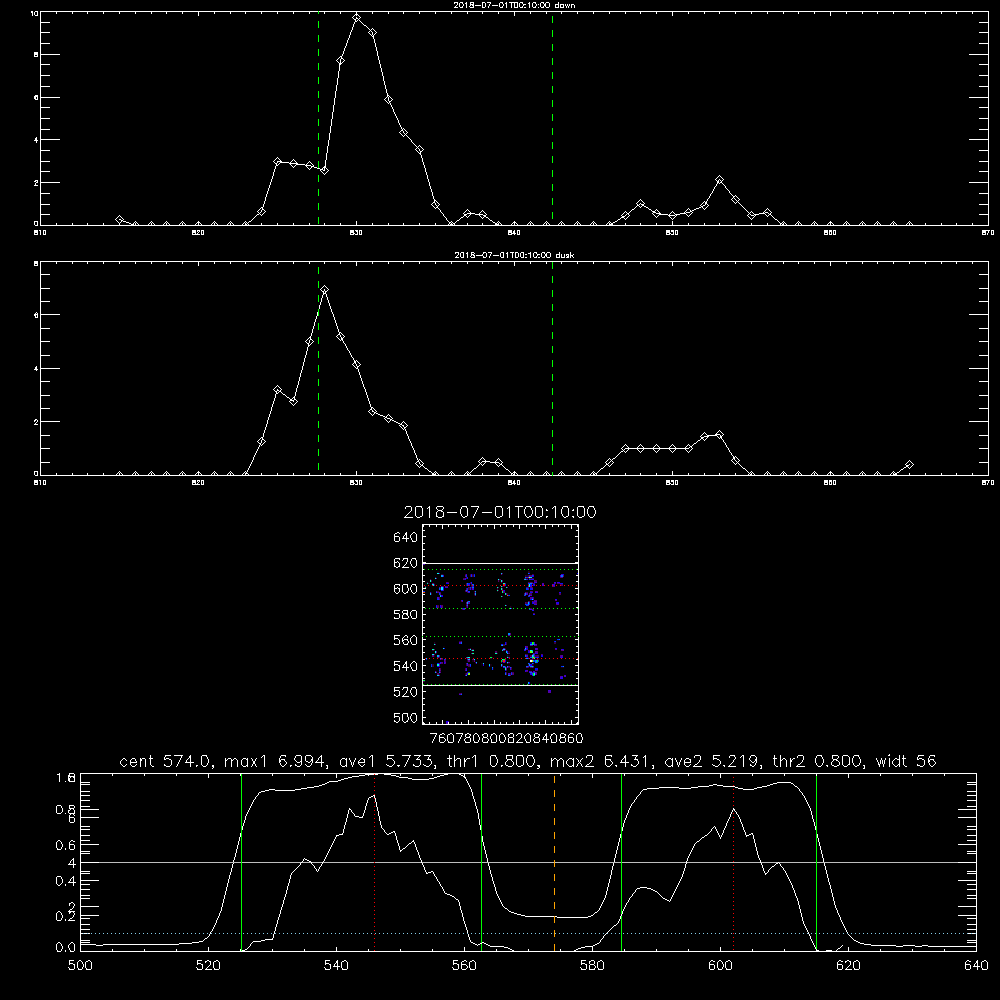
Task: Click the isolated last diamond point in the dusk plot
Action: click(909, 464)
